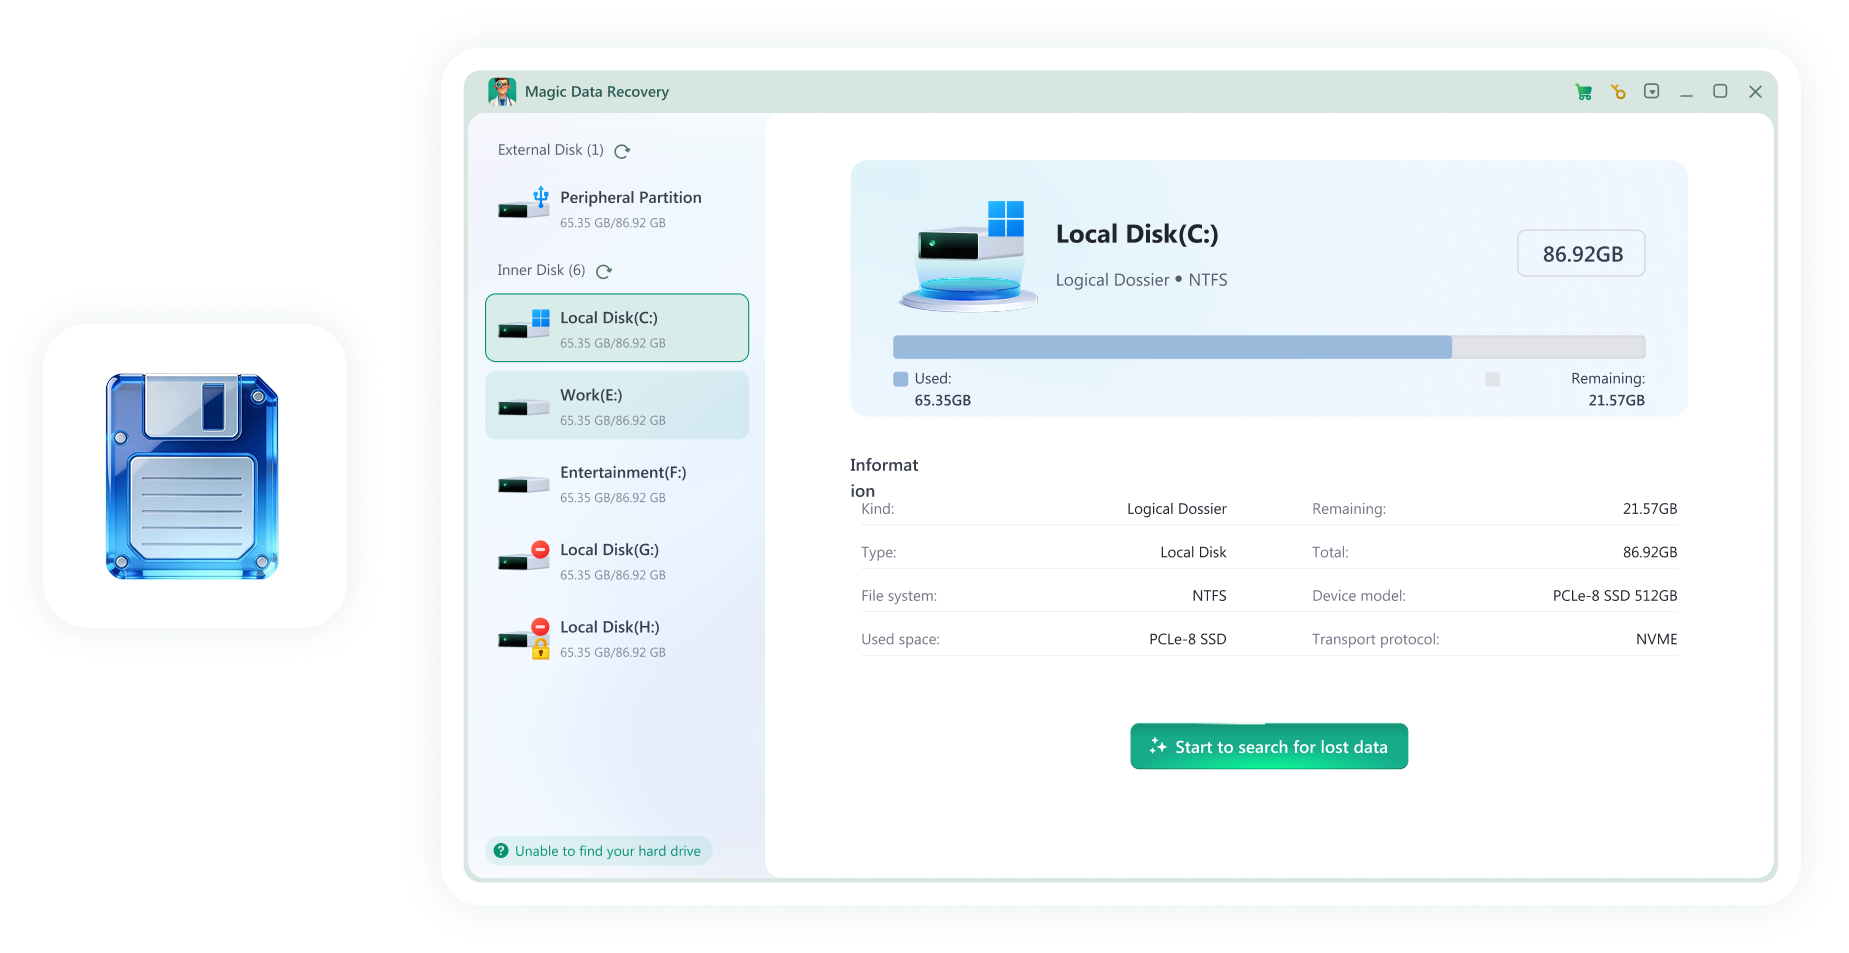Click the 86.92GB capacity badge

pos(1581,254)
